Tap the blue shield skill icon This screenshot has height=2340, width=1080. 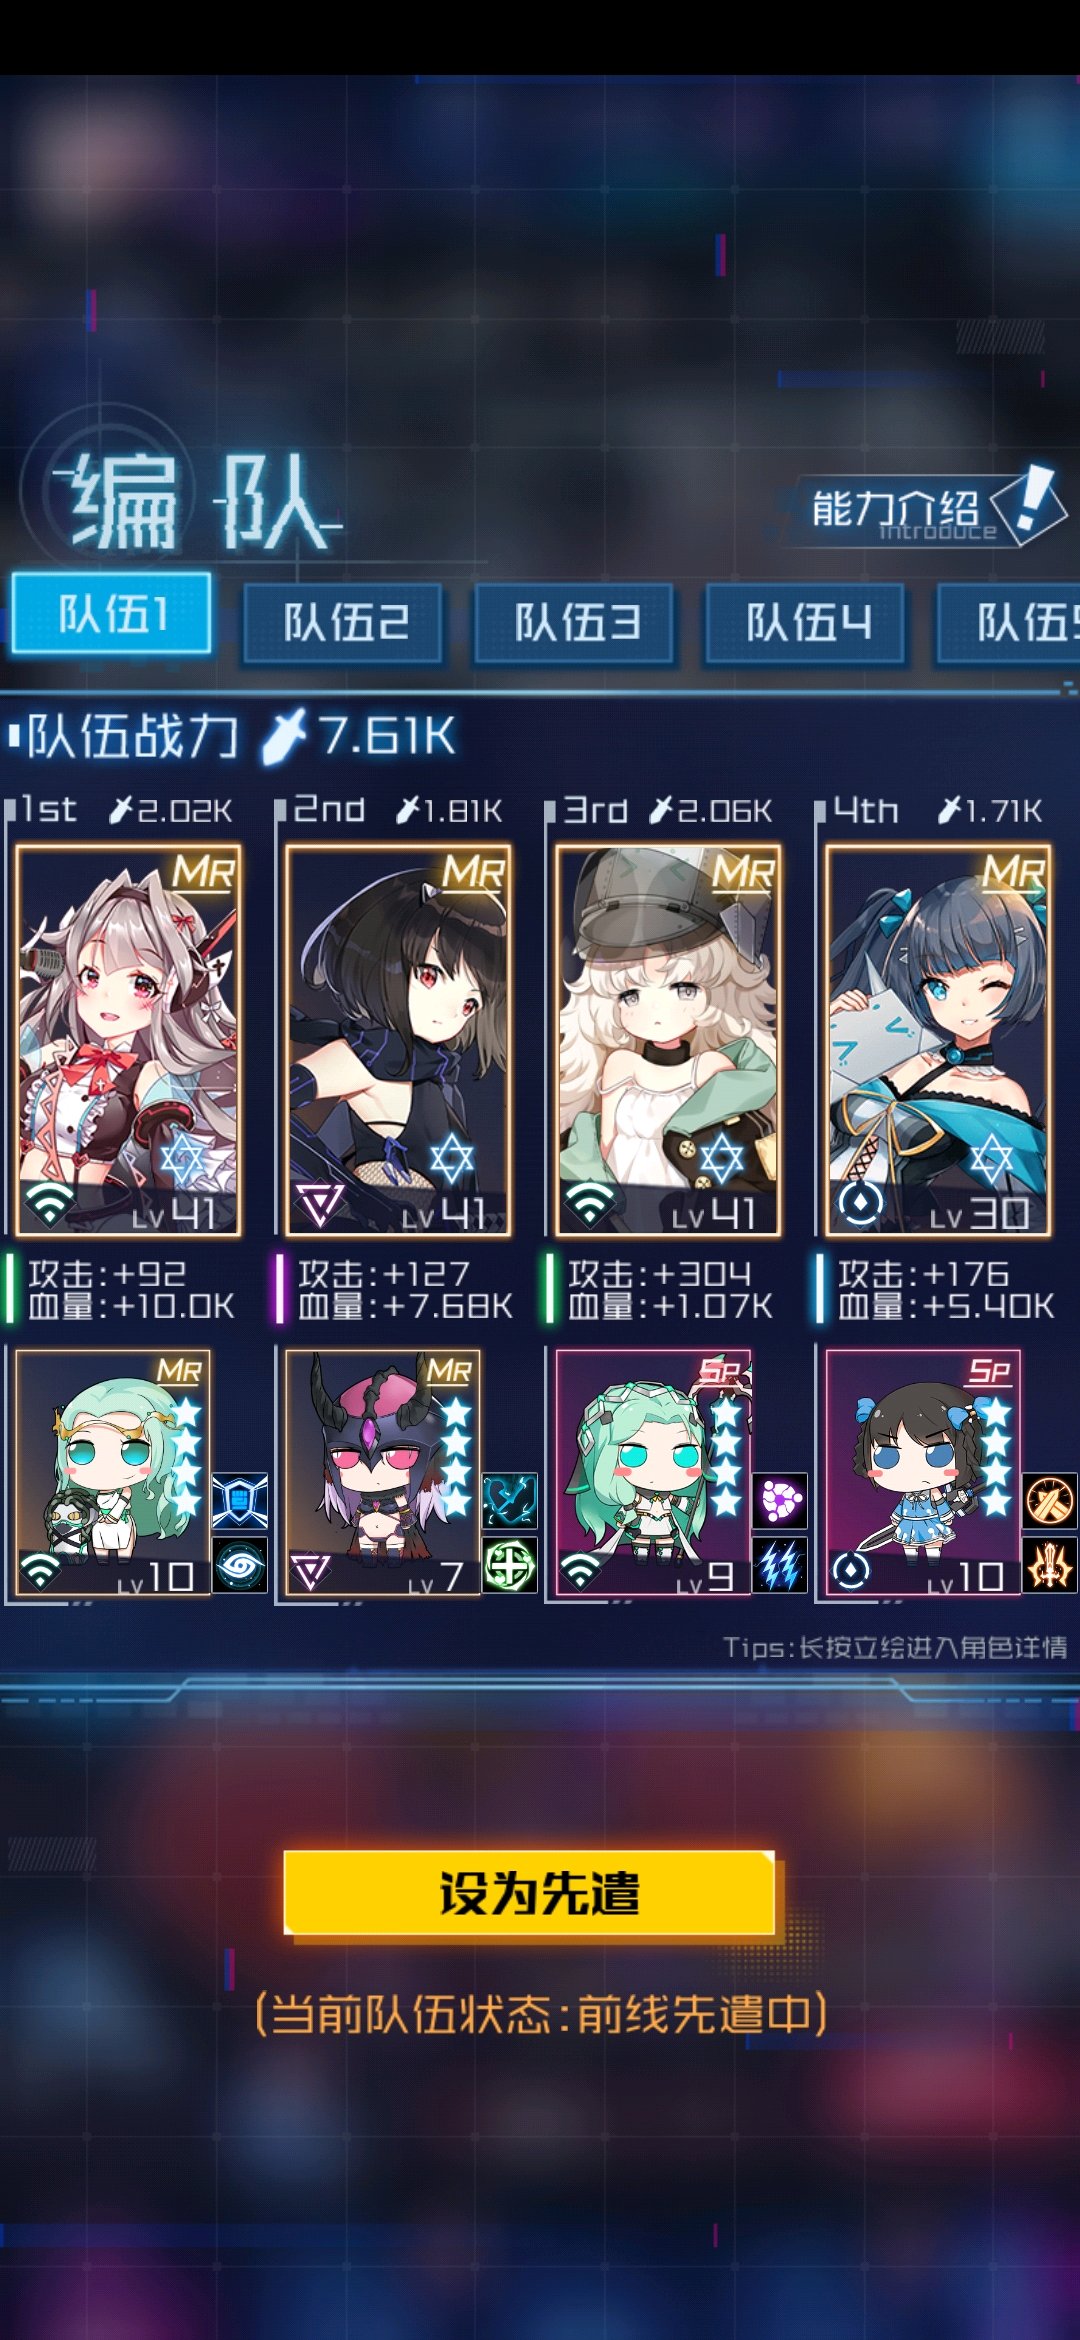[x=240, y=1500]
